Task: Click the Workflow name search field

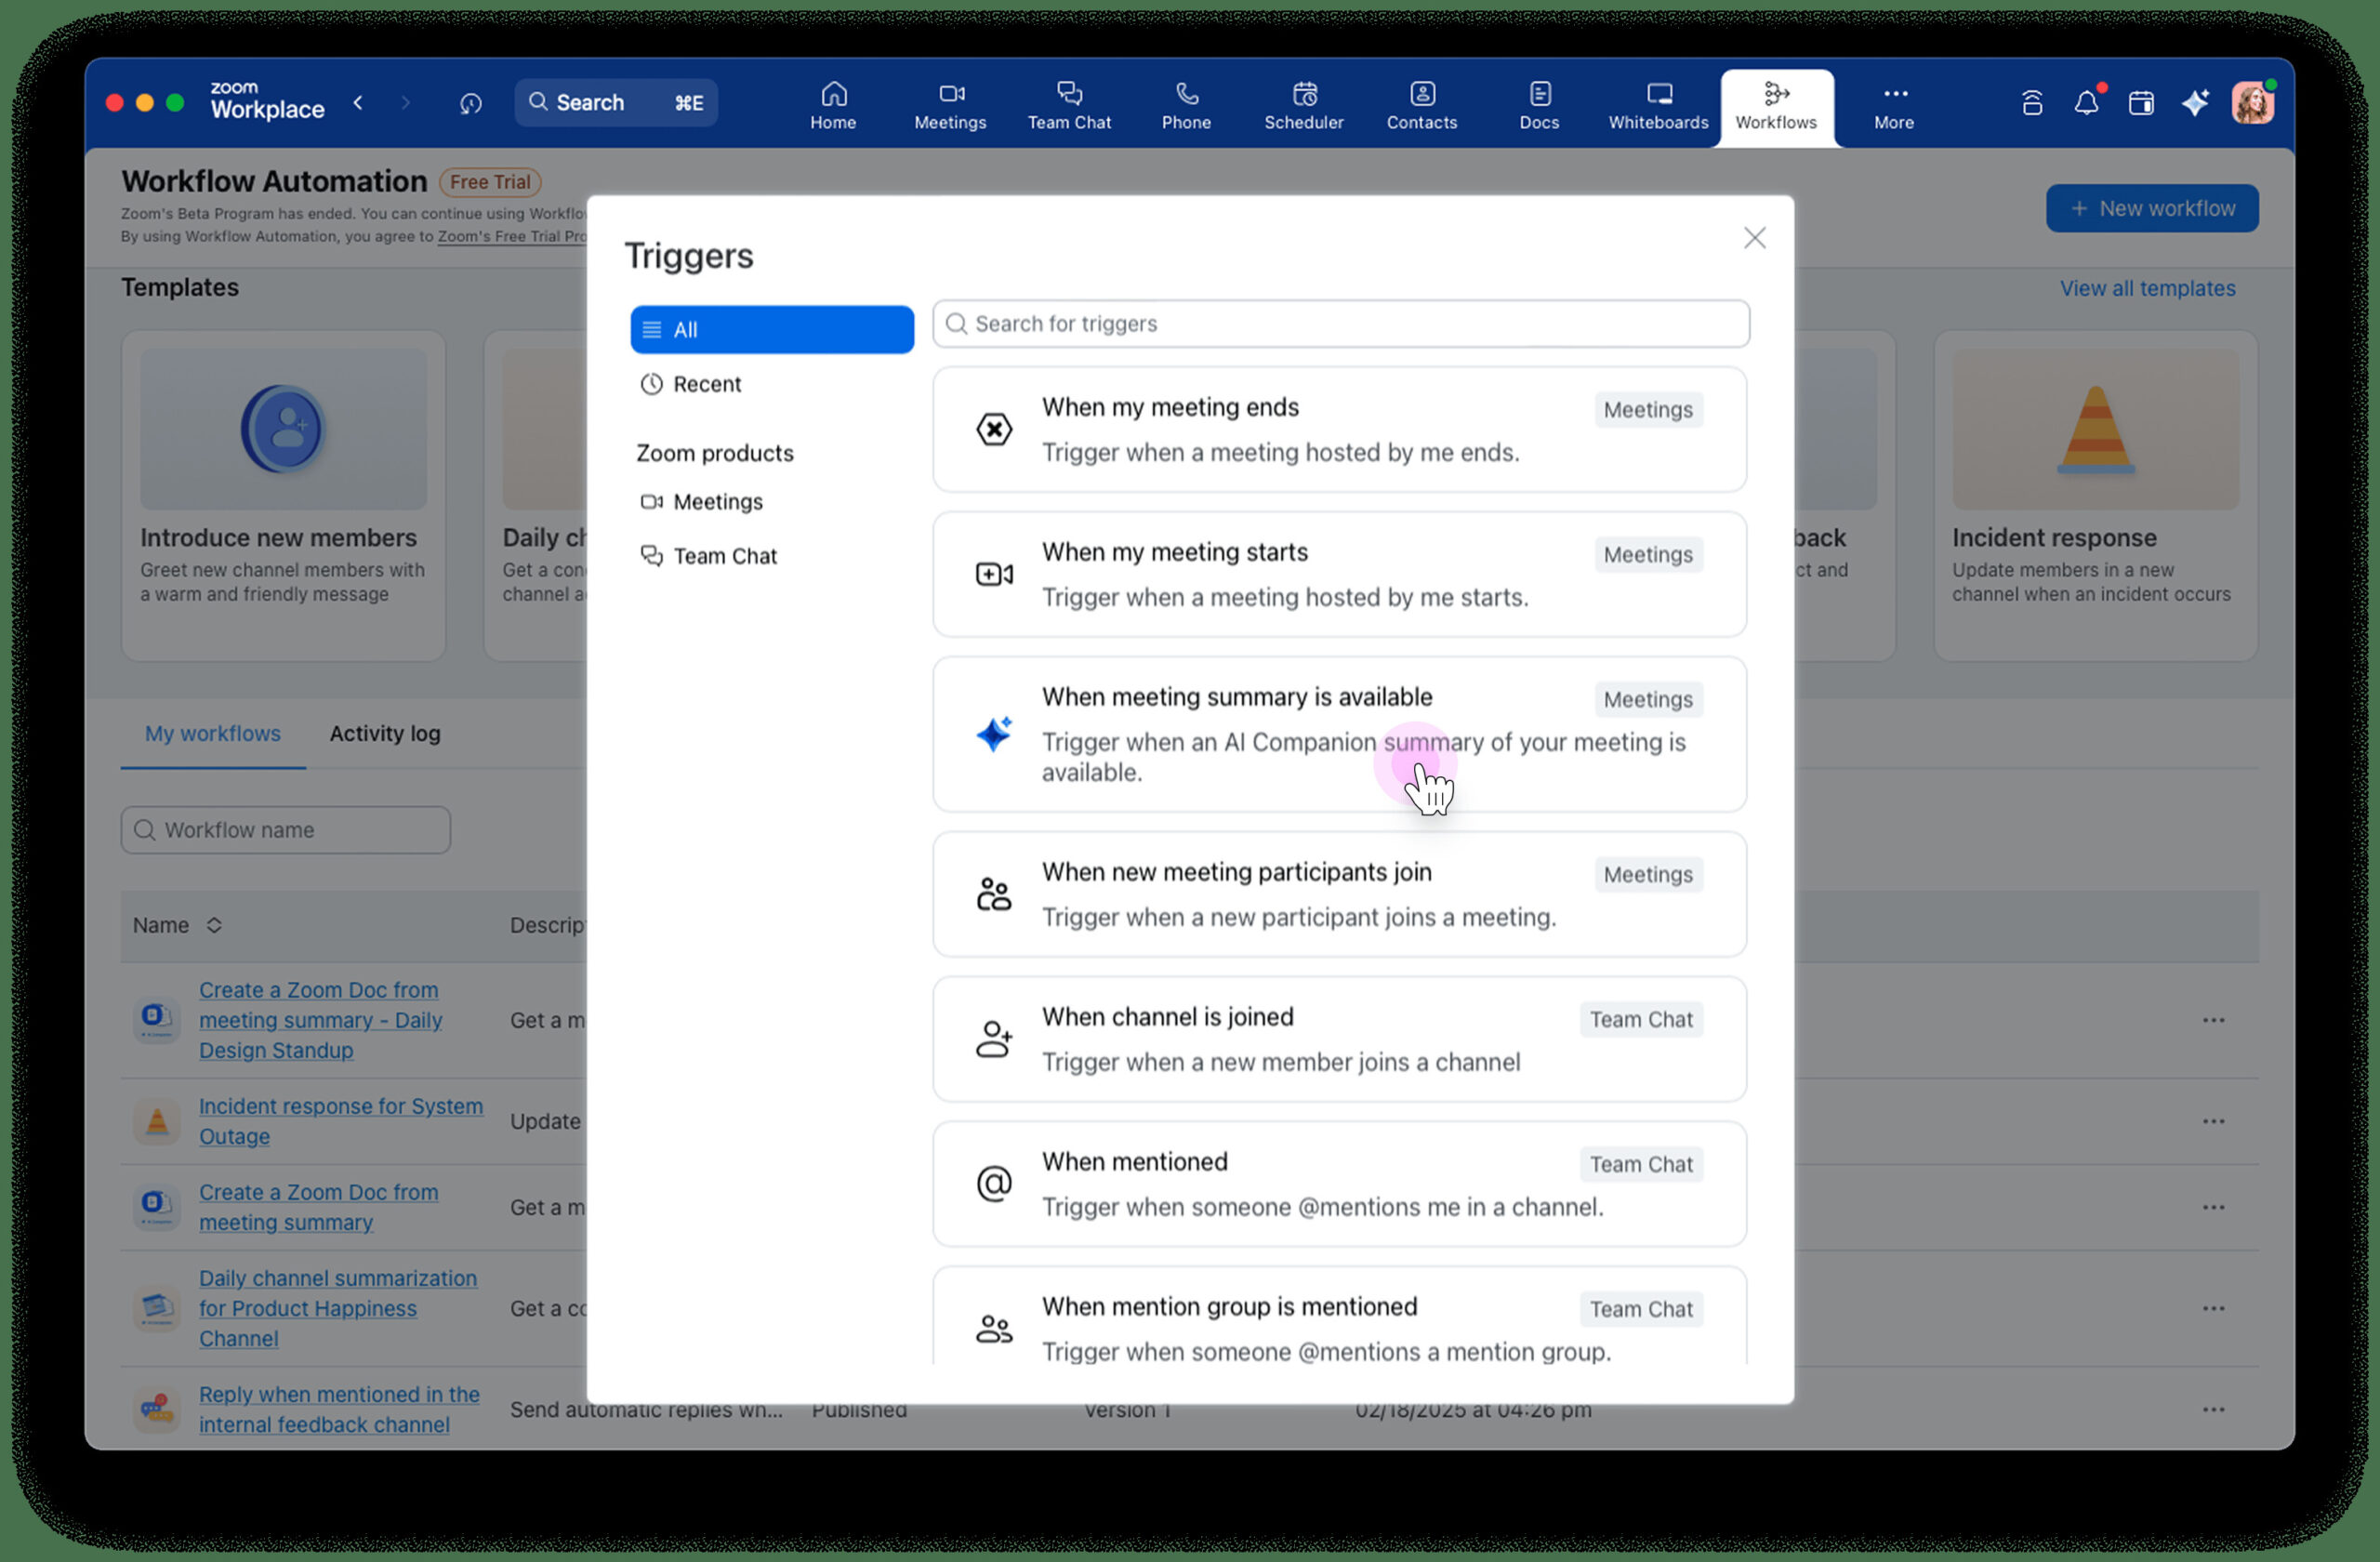Action: click(x=286, y=830)
